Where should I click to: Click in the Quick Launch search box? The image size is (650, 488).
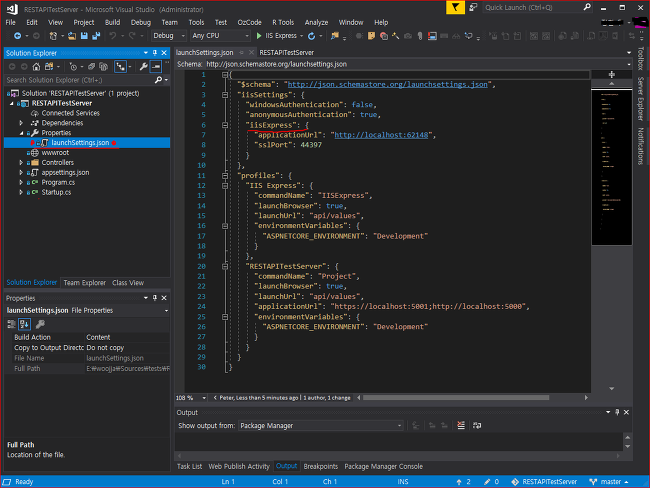coord(537,7)
